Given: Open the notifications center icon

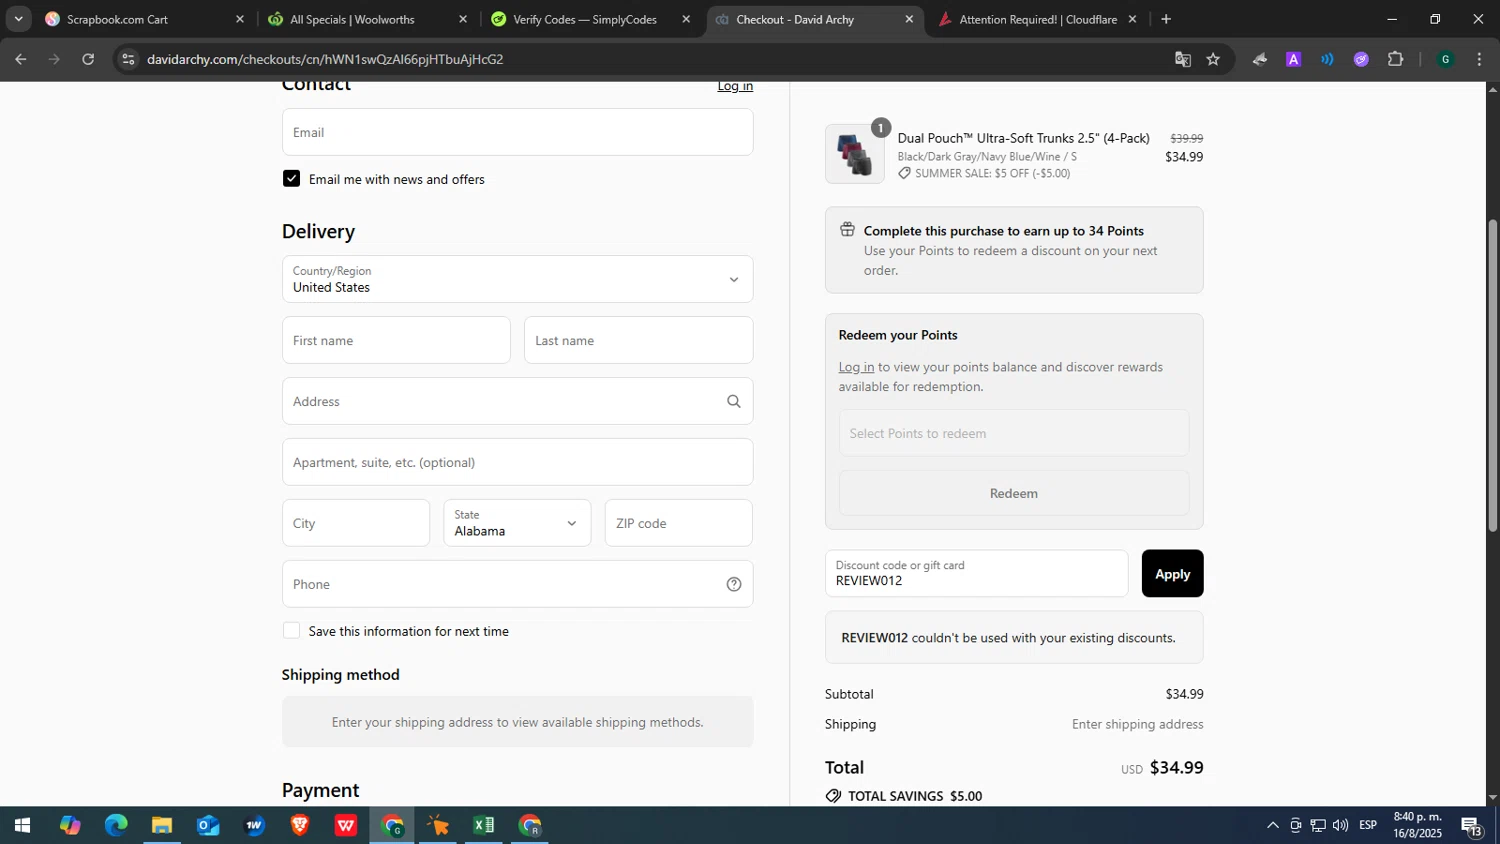Looking at the screenshot, I should click(1471, 825).
